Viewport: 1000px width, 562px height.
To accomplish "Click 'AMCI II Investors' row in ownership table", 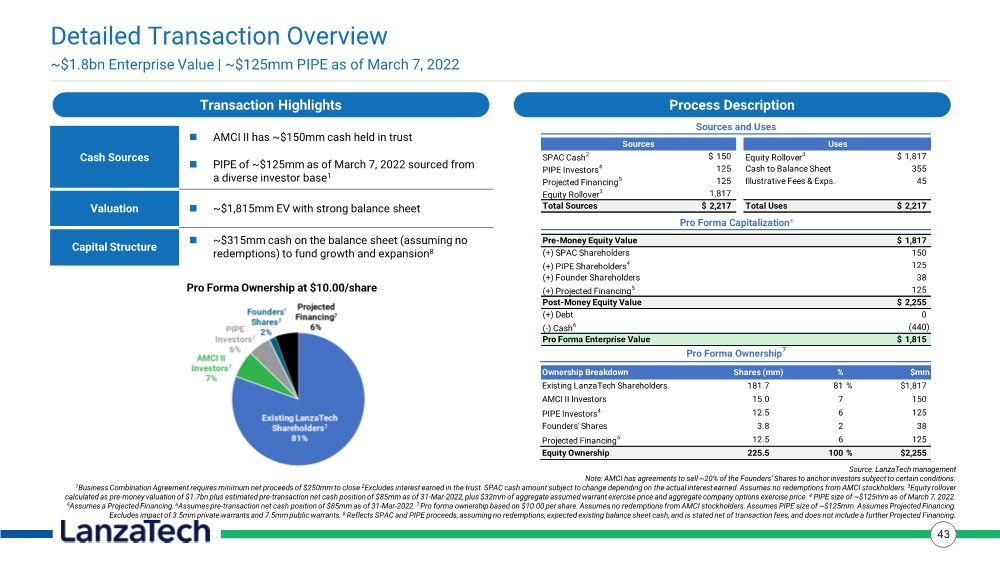I will tap(735, 399).
